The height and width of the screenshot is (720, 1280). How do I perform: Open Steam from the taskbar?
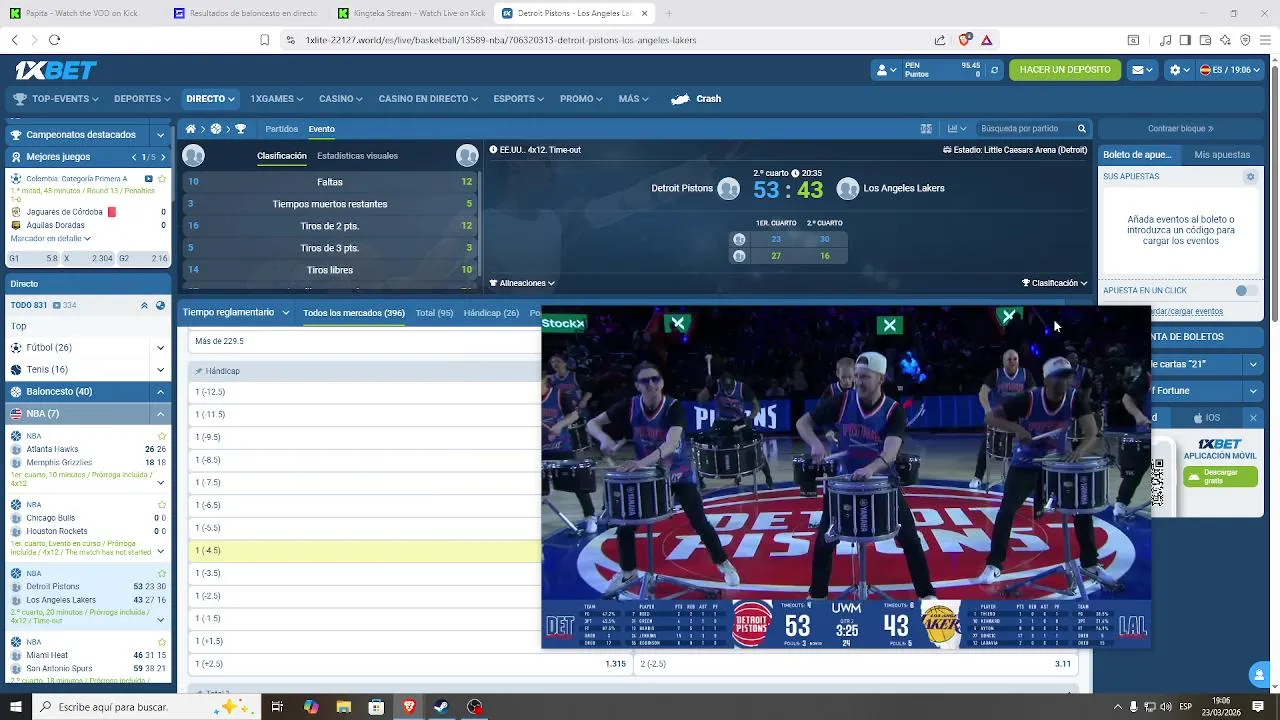(441, 707)
